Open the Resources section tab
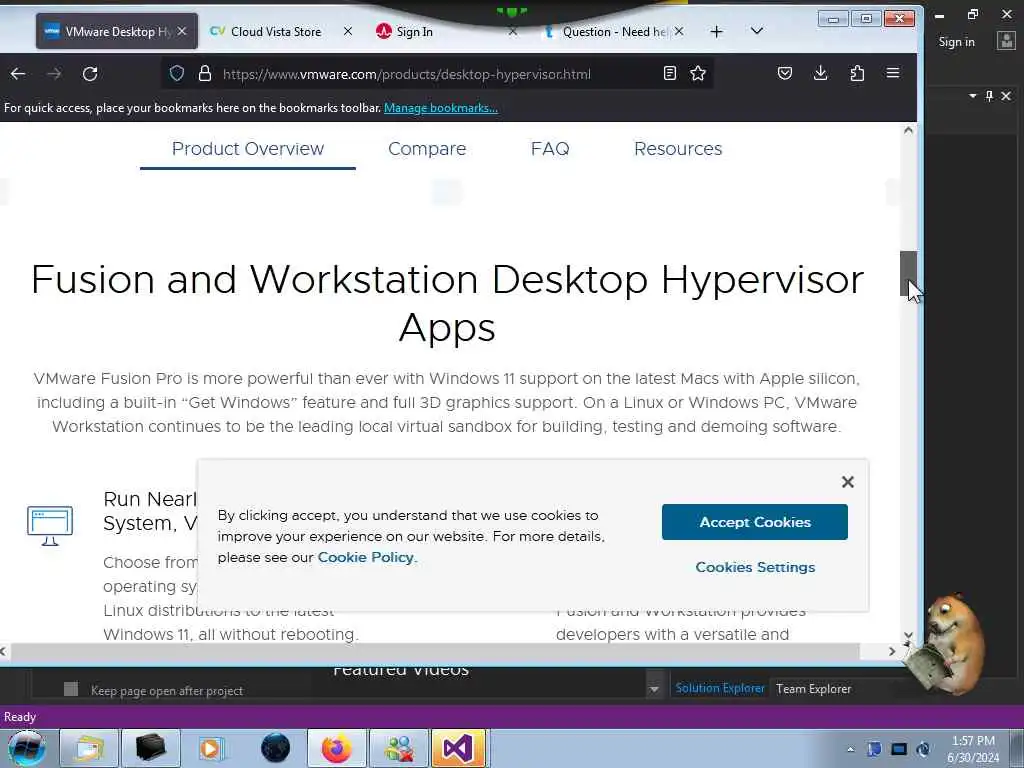 coord(678,149)
